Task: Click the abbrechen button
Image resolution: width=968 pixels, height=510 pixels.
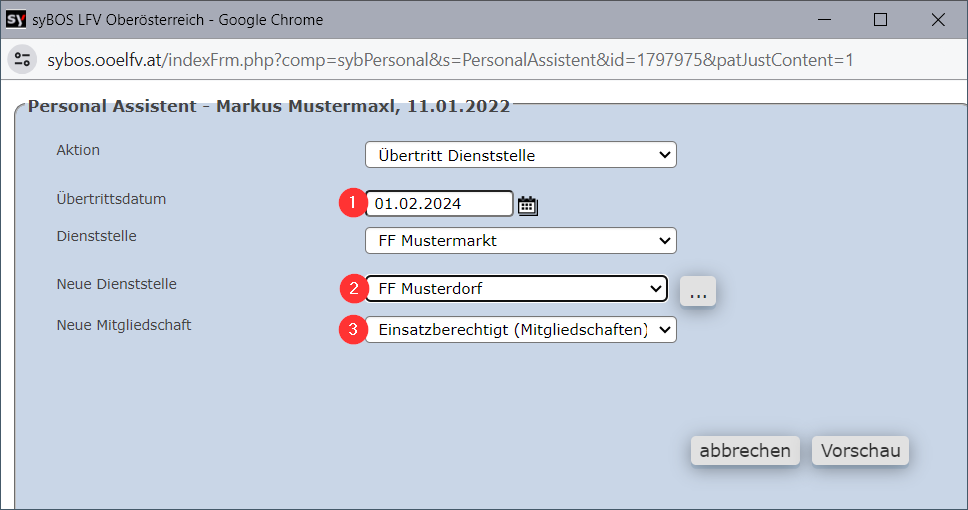Action: (745, 451)
